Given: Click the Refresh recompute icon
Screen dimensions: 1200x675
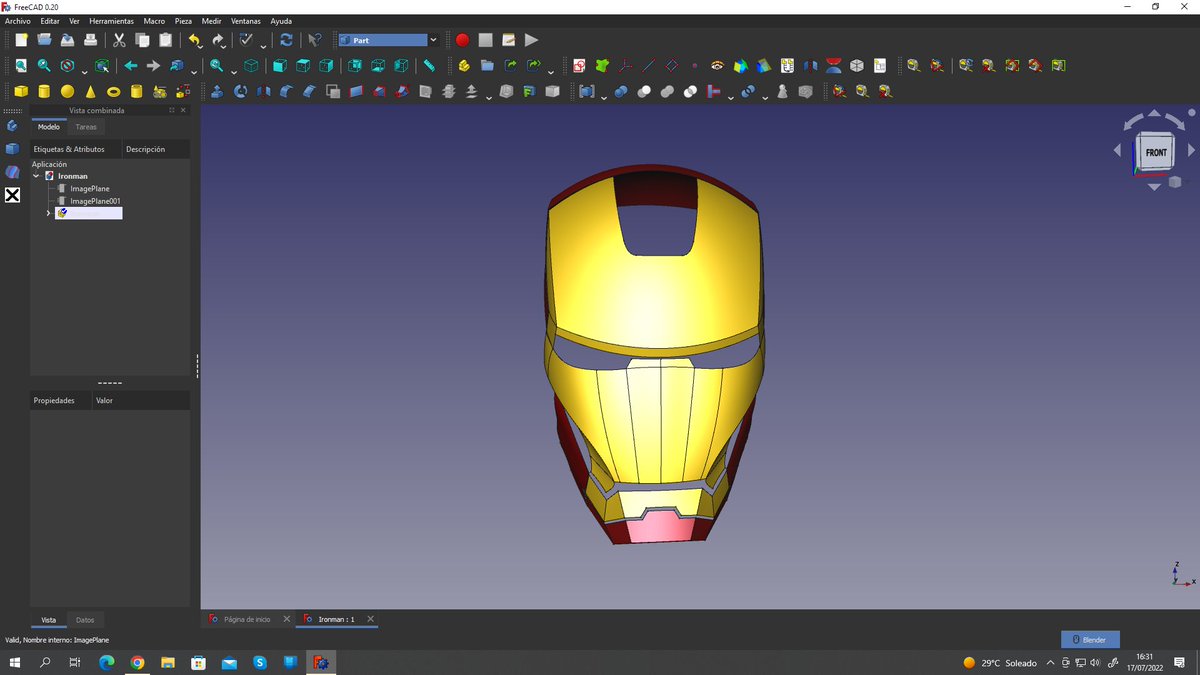Looking at the screenshot, I should pyautogui.click(x=286, y=40).
